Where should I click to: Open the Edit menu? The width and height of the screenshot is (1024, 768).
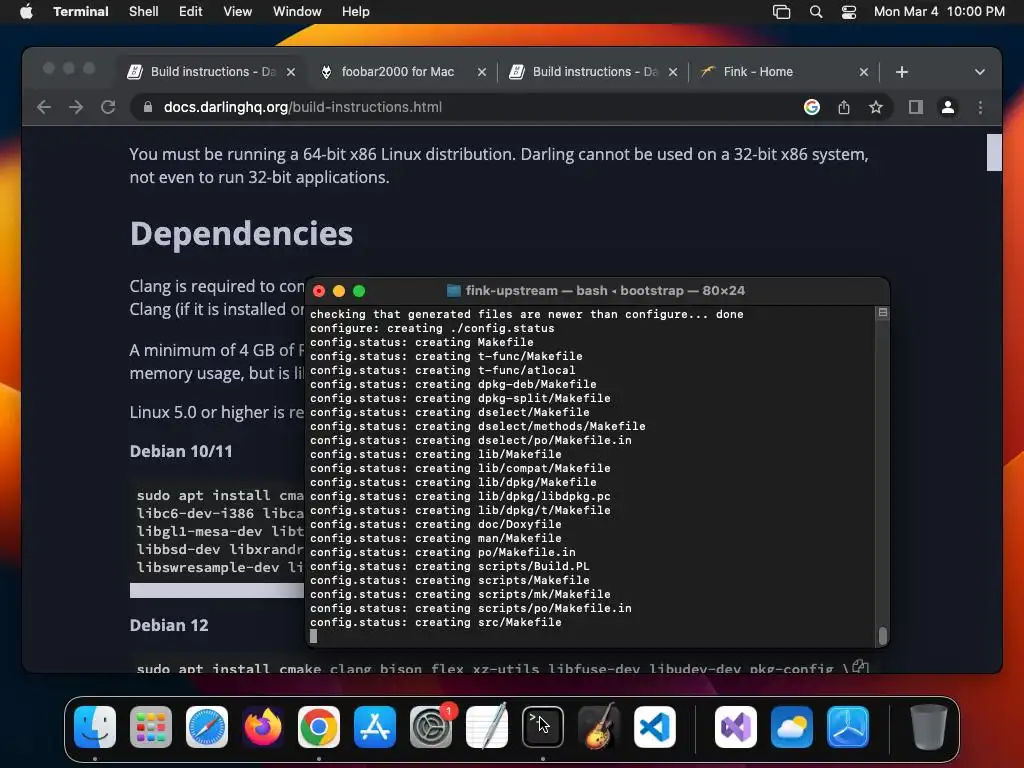coord(191,11)
